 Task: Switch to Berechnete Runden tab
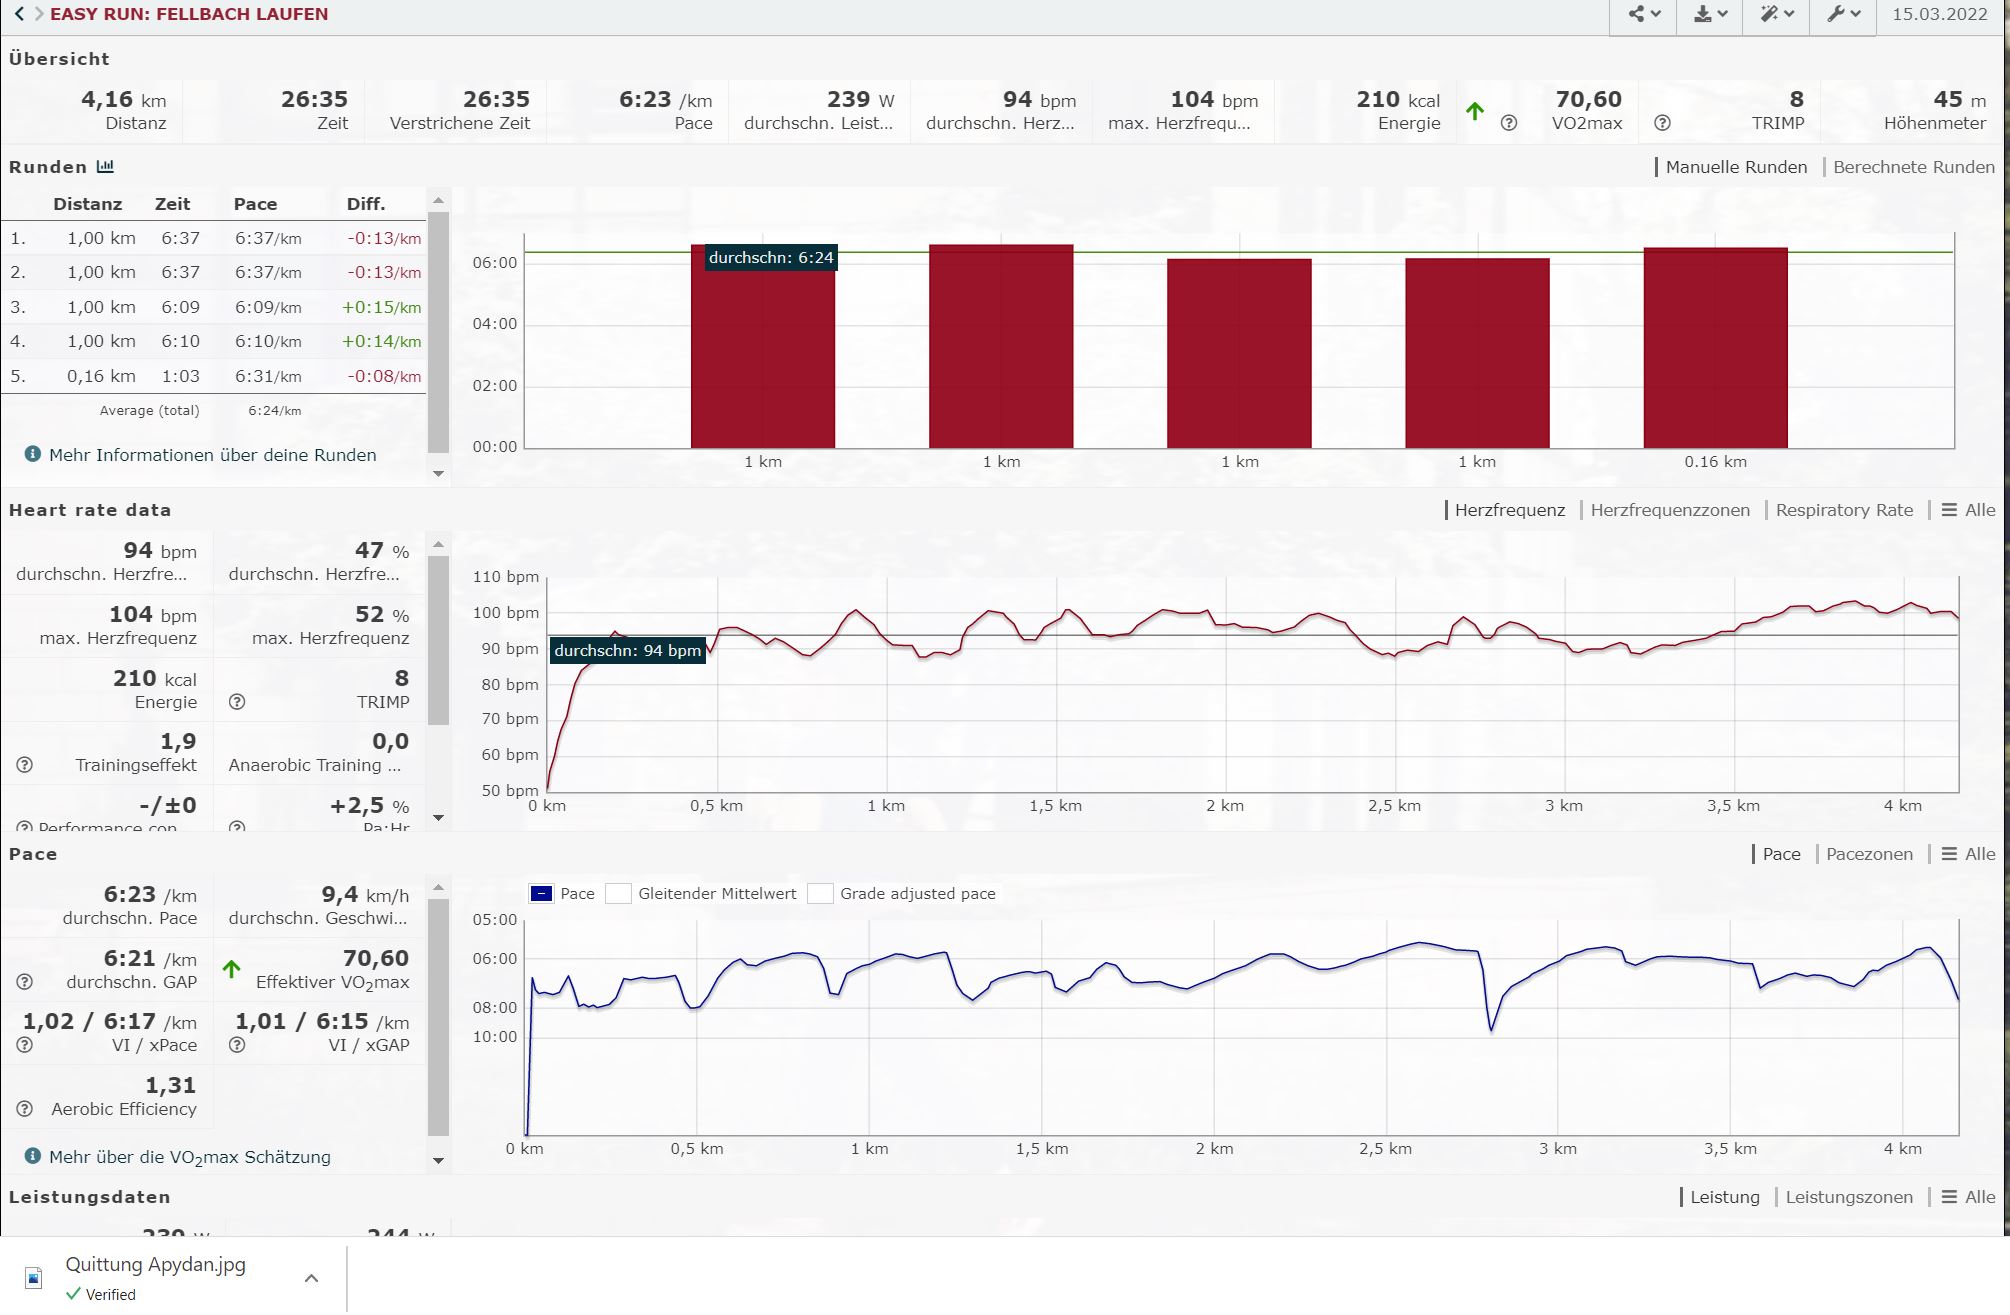(x=1913, y=167)
